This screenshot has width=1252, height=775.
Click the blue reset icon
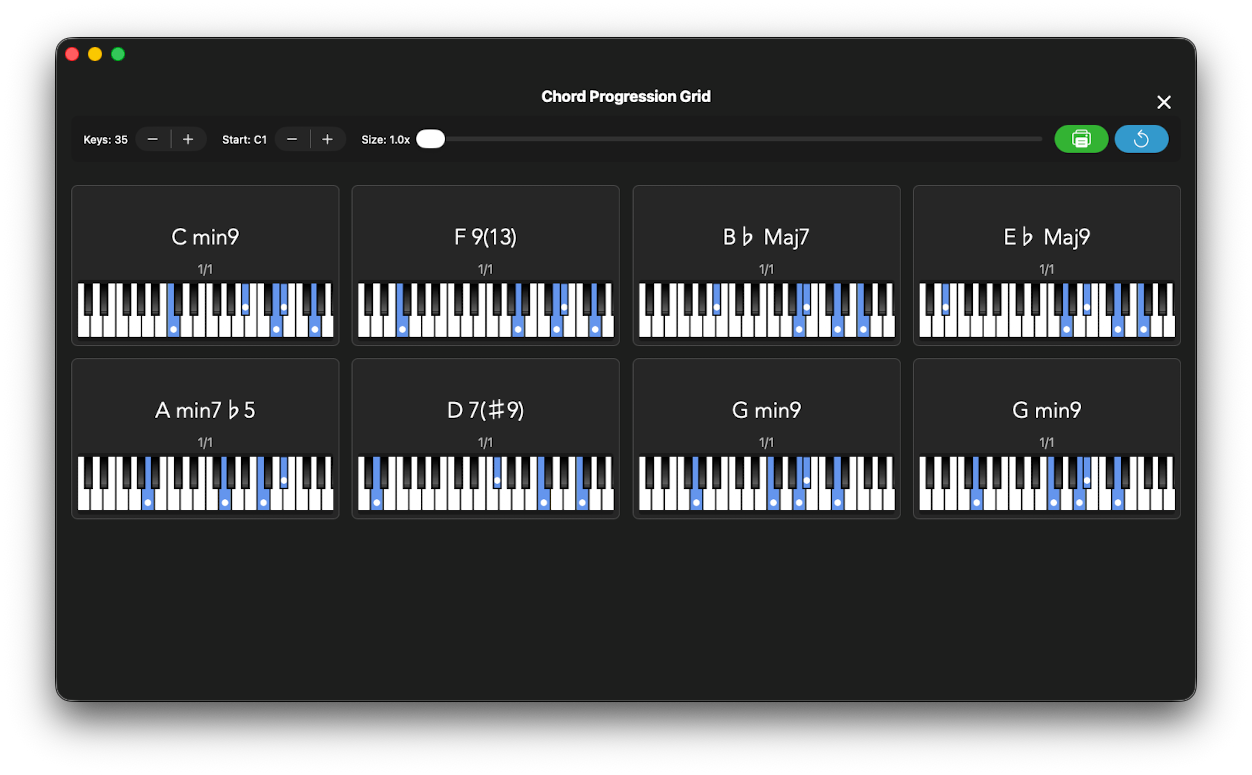(x=1141, y=139)
